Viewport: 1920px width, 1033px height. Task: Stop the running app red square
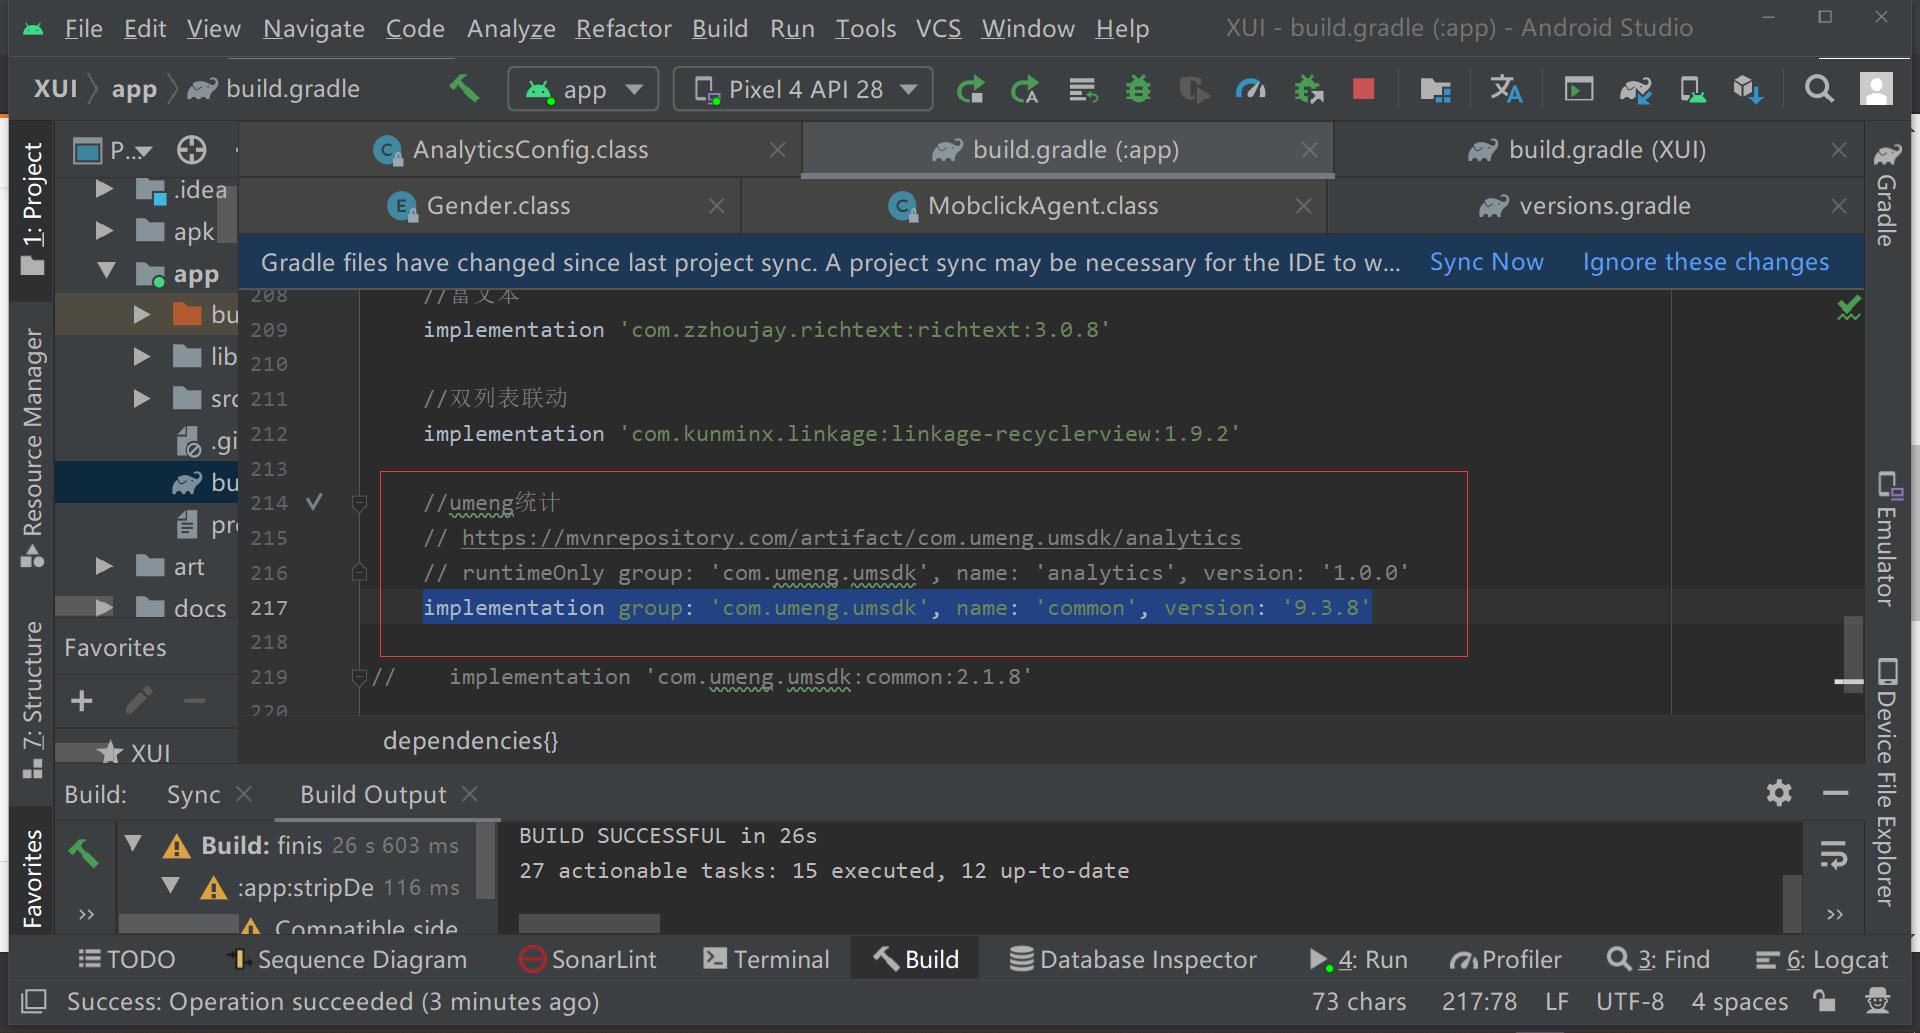pyautogui.click(x=1363, y=90)
